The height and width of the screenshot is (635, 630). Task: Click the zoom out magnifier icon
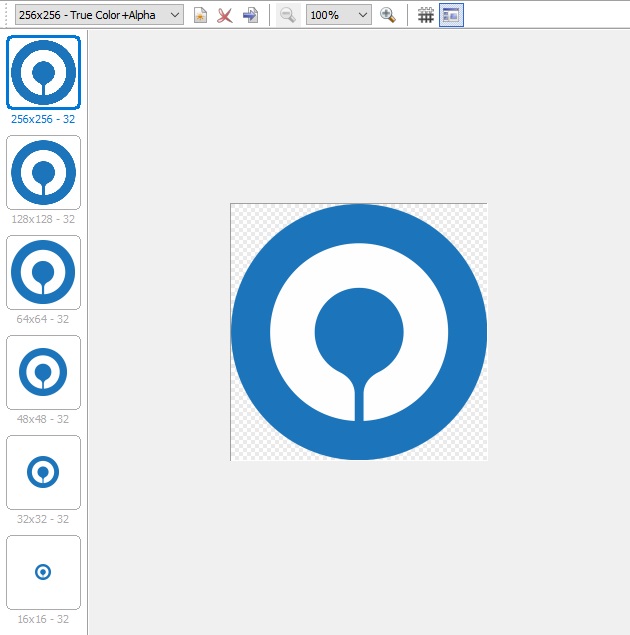[x=287, y=15]
